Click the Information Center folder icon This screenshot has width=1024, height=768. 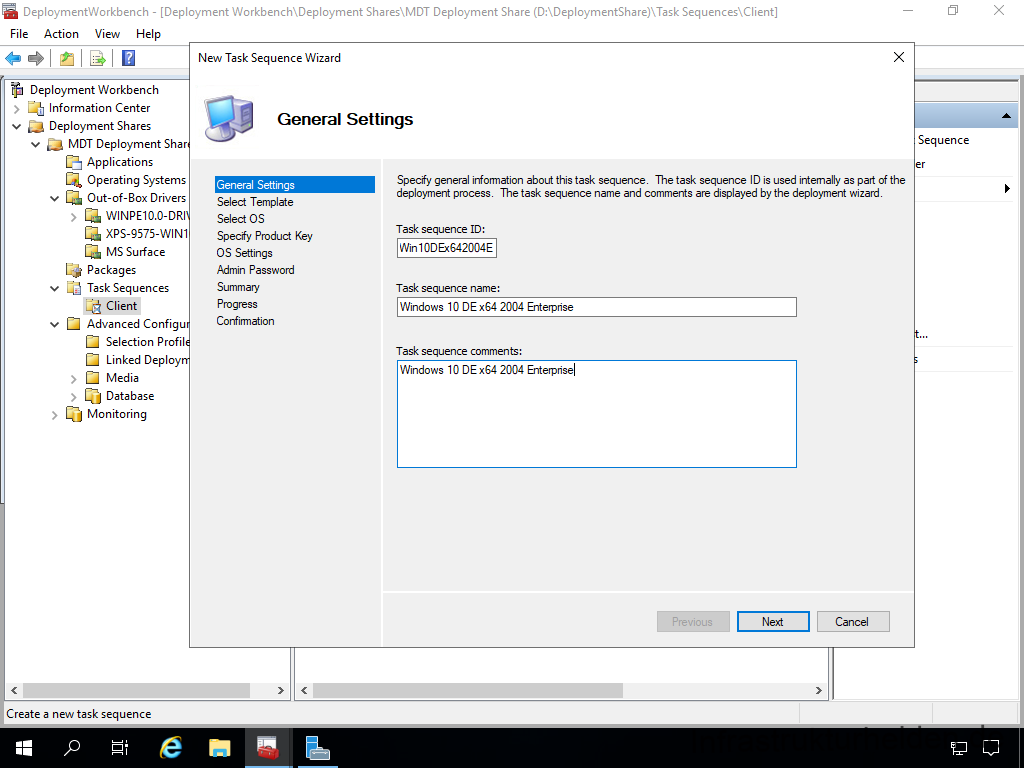coord(37,108)
